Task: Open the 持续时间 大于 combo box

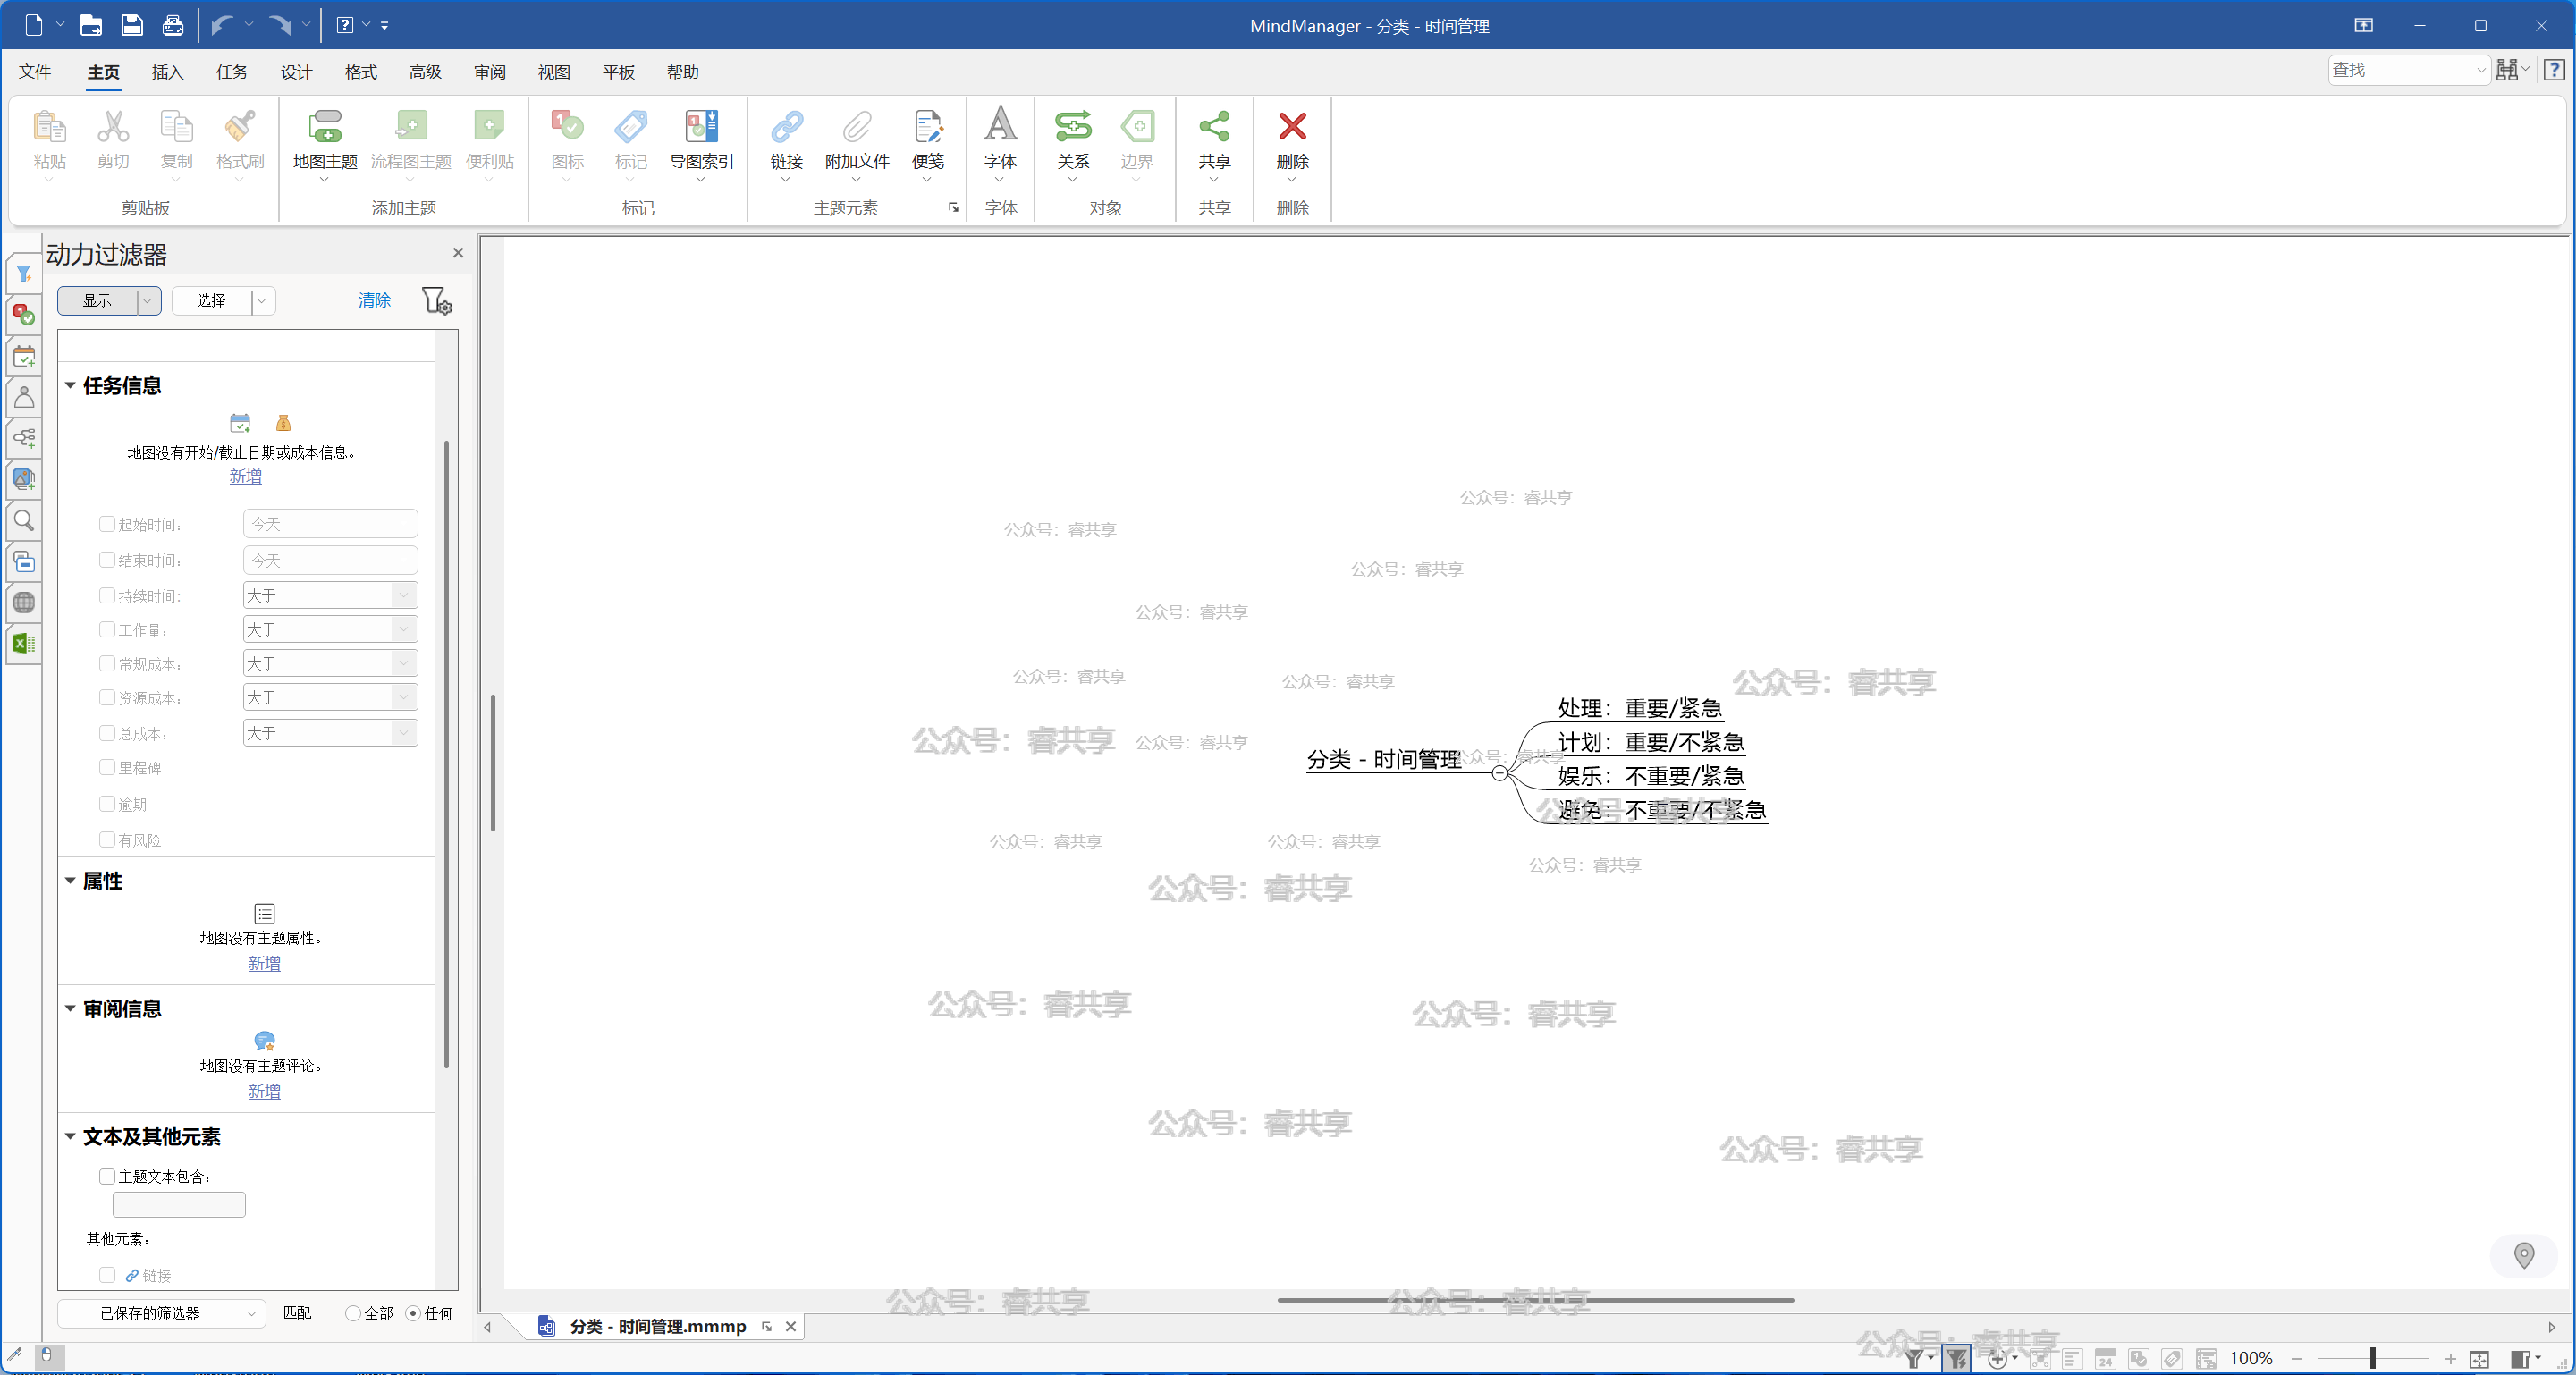Action: 330,596
